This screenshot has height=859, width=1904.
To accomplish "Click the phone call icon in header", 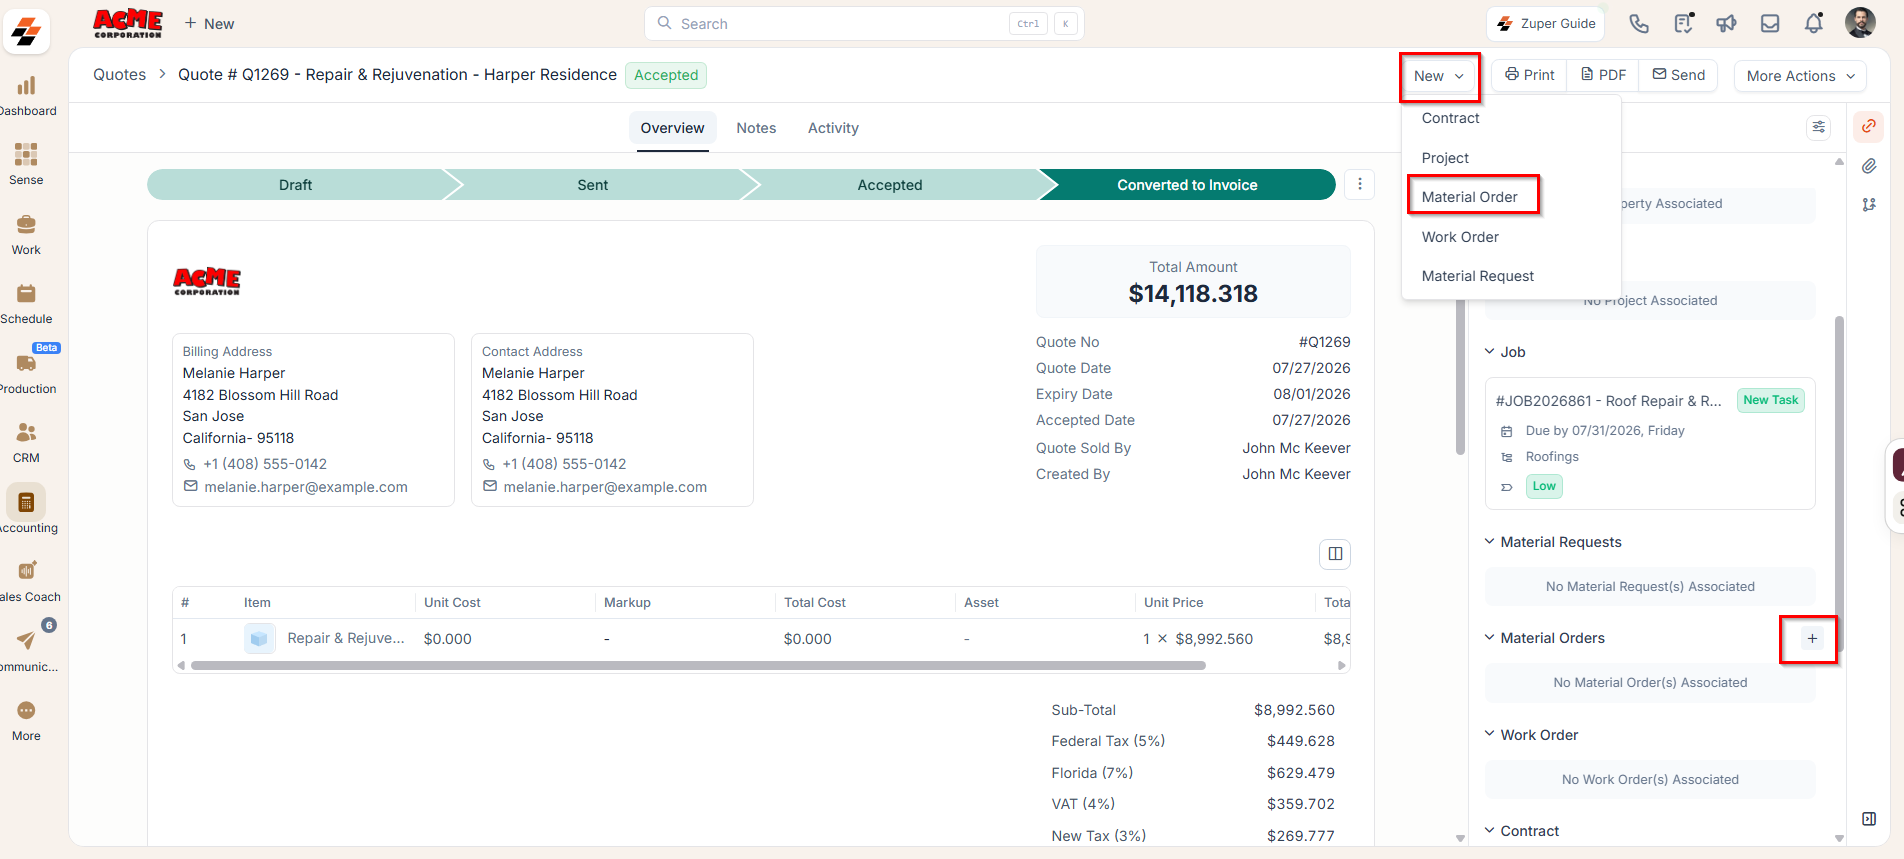I will [1639, 23].
